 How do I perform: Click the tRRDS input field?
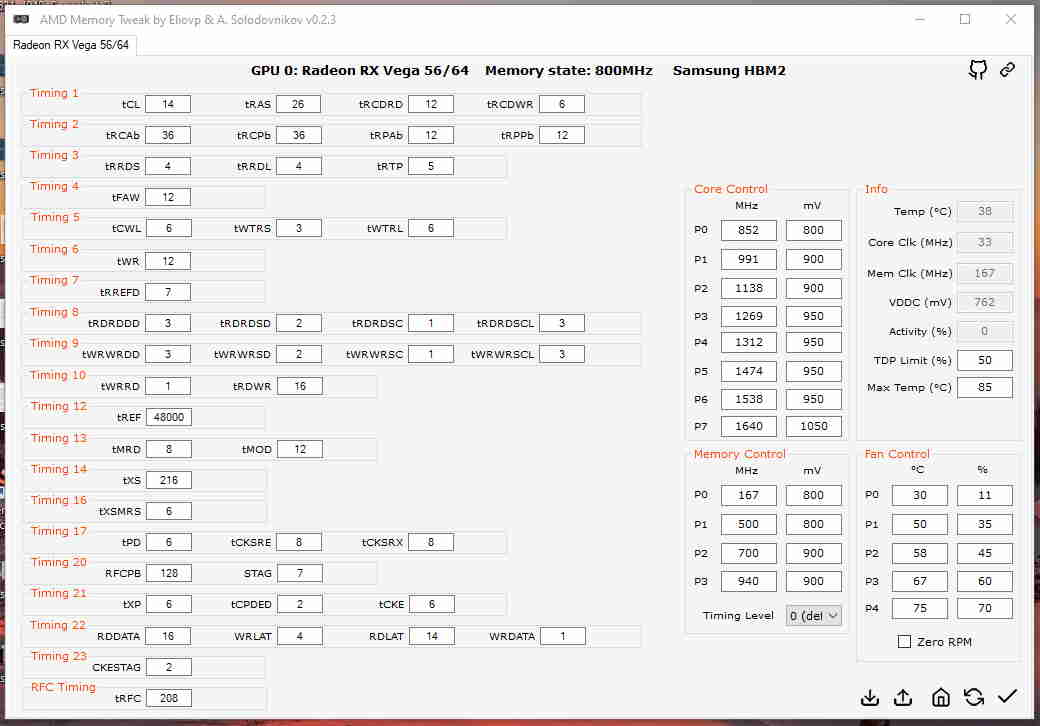point(168,166)
